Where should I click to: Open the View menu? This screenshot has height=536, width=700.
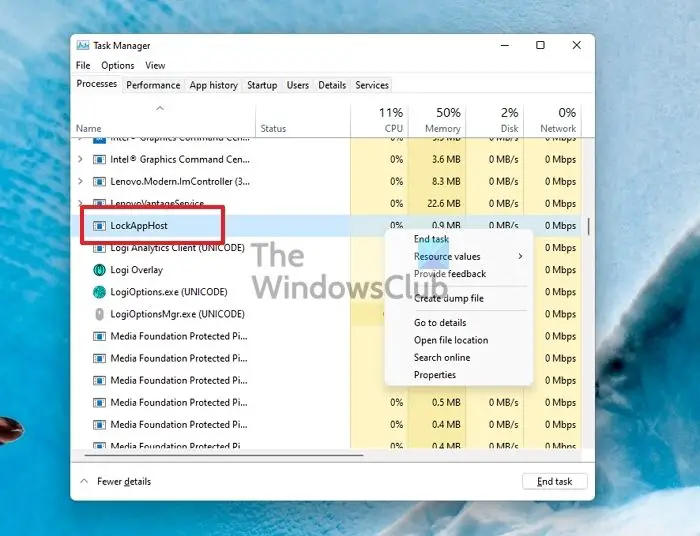[155, 66]
